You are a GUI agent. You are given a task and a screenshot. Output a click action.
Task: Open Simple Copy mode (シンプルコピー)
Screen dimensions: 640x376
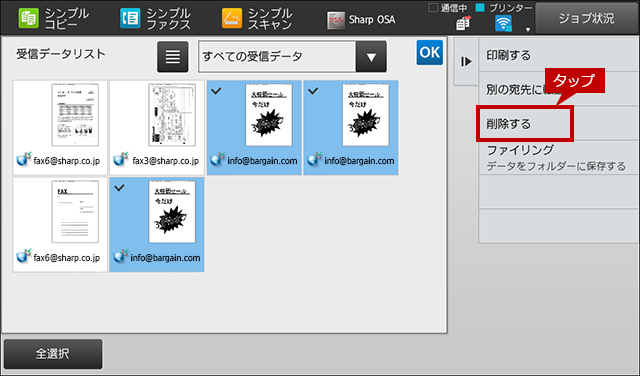click(x=54, y=19)
